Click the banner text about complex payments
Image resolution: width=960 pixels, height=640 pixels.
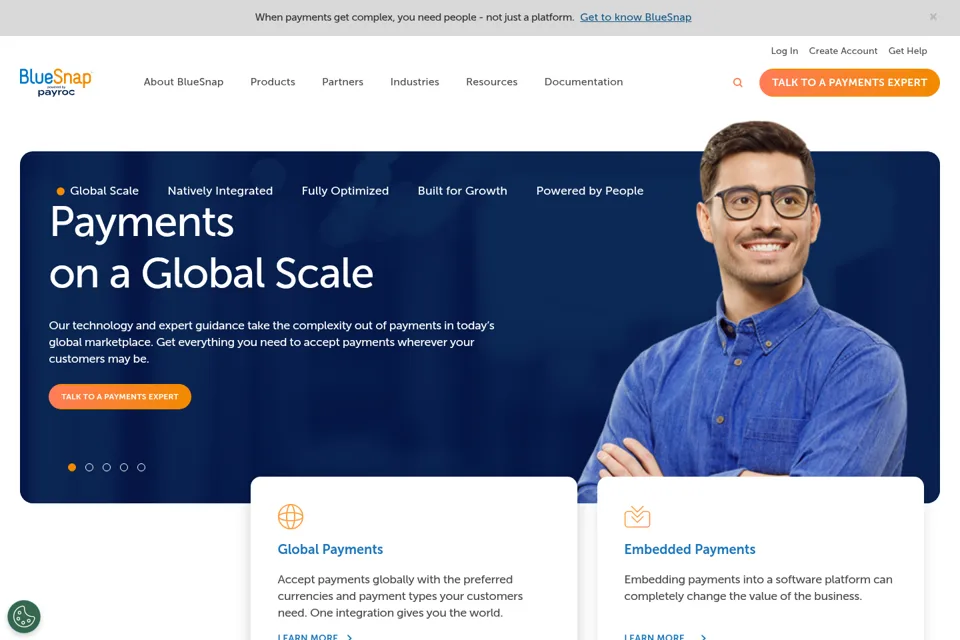pos(414,17)
